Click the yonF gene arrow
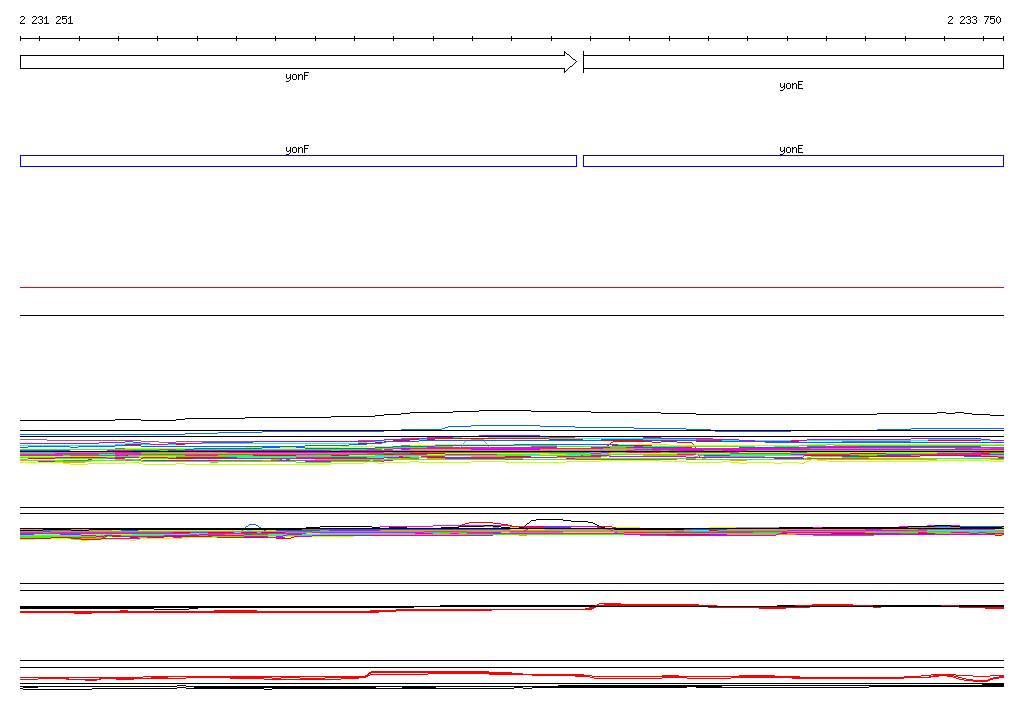 pos(290,62)
